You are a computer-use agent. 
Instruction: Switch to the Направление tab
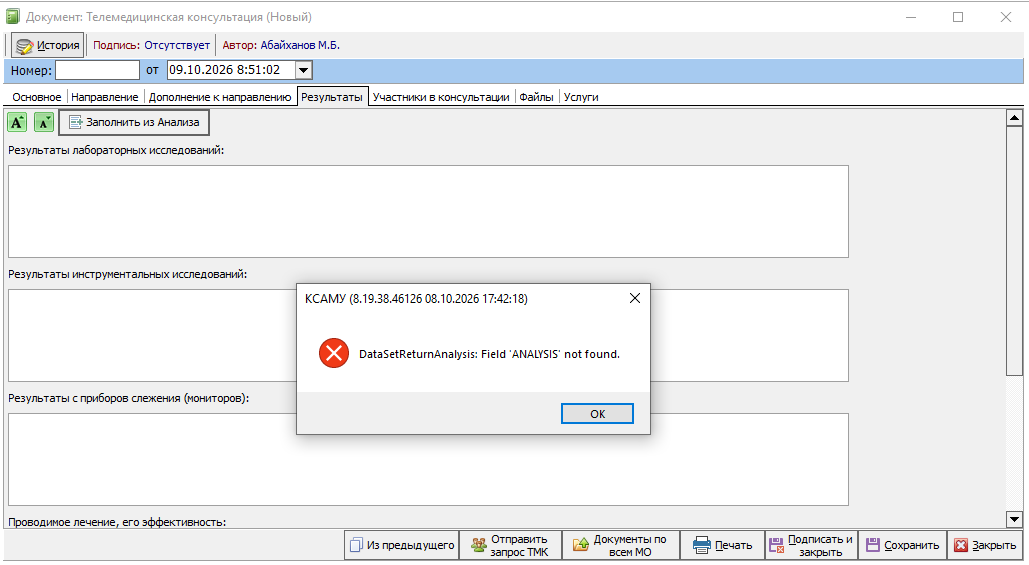click(x=105, y=97)
